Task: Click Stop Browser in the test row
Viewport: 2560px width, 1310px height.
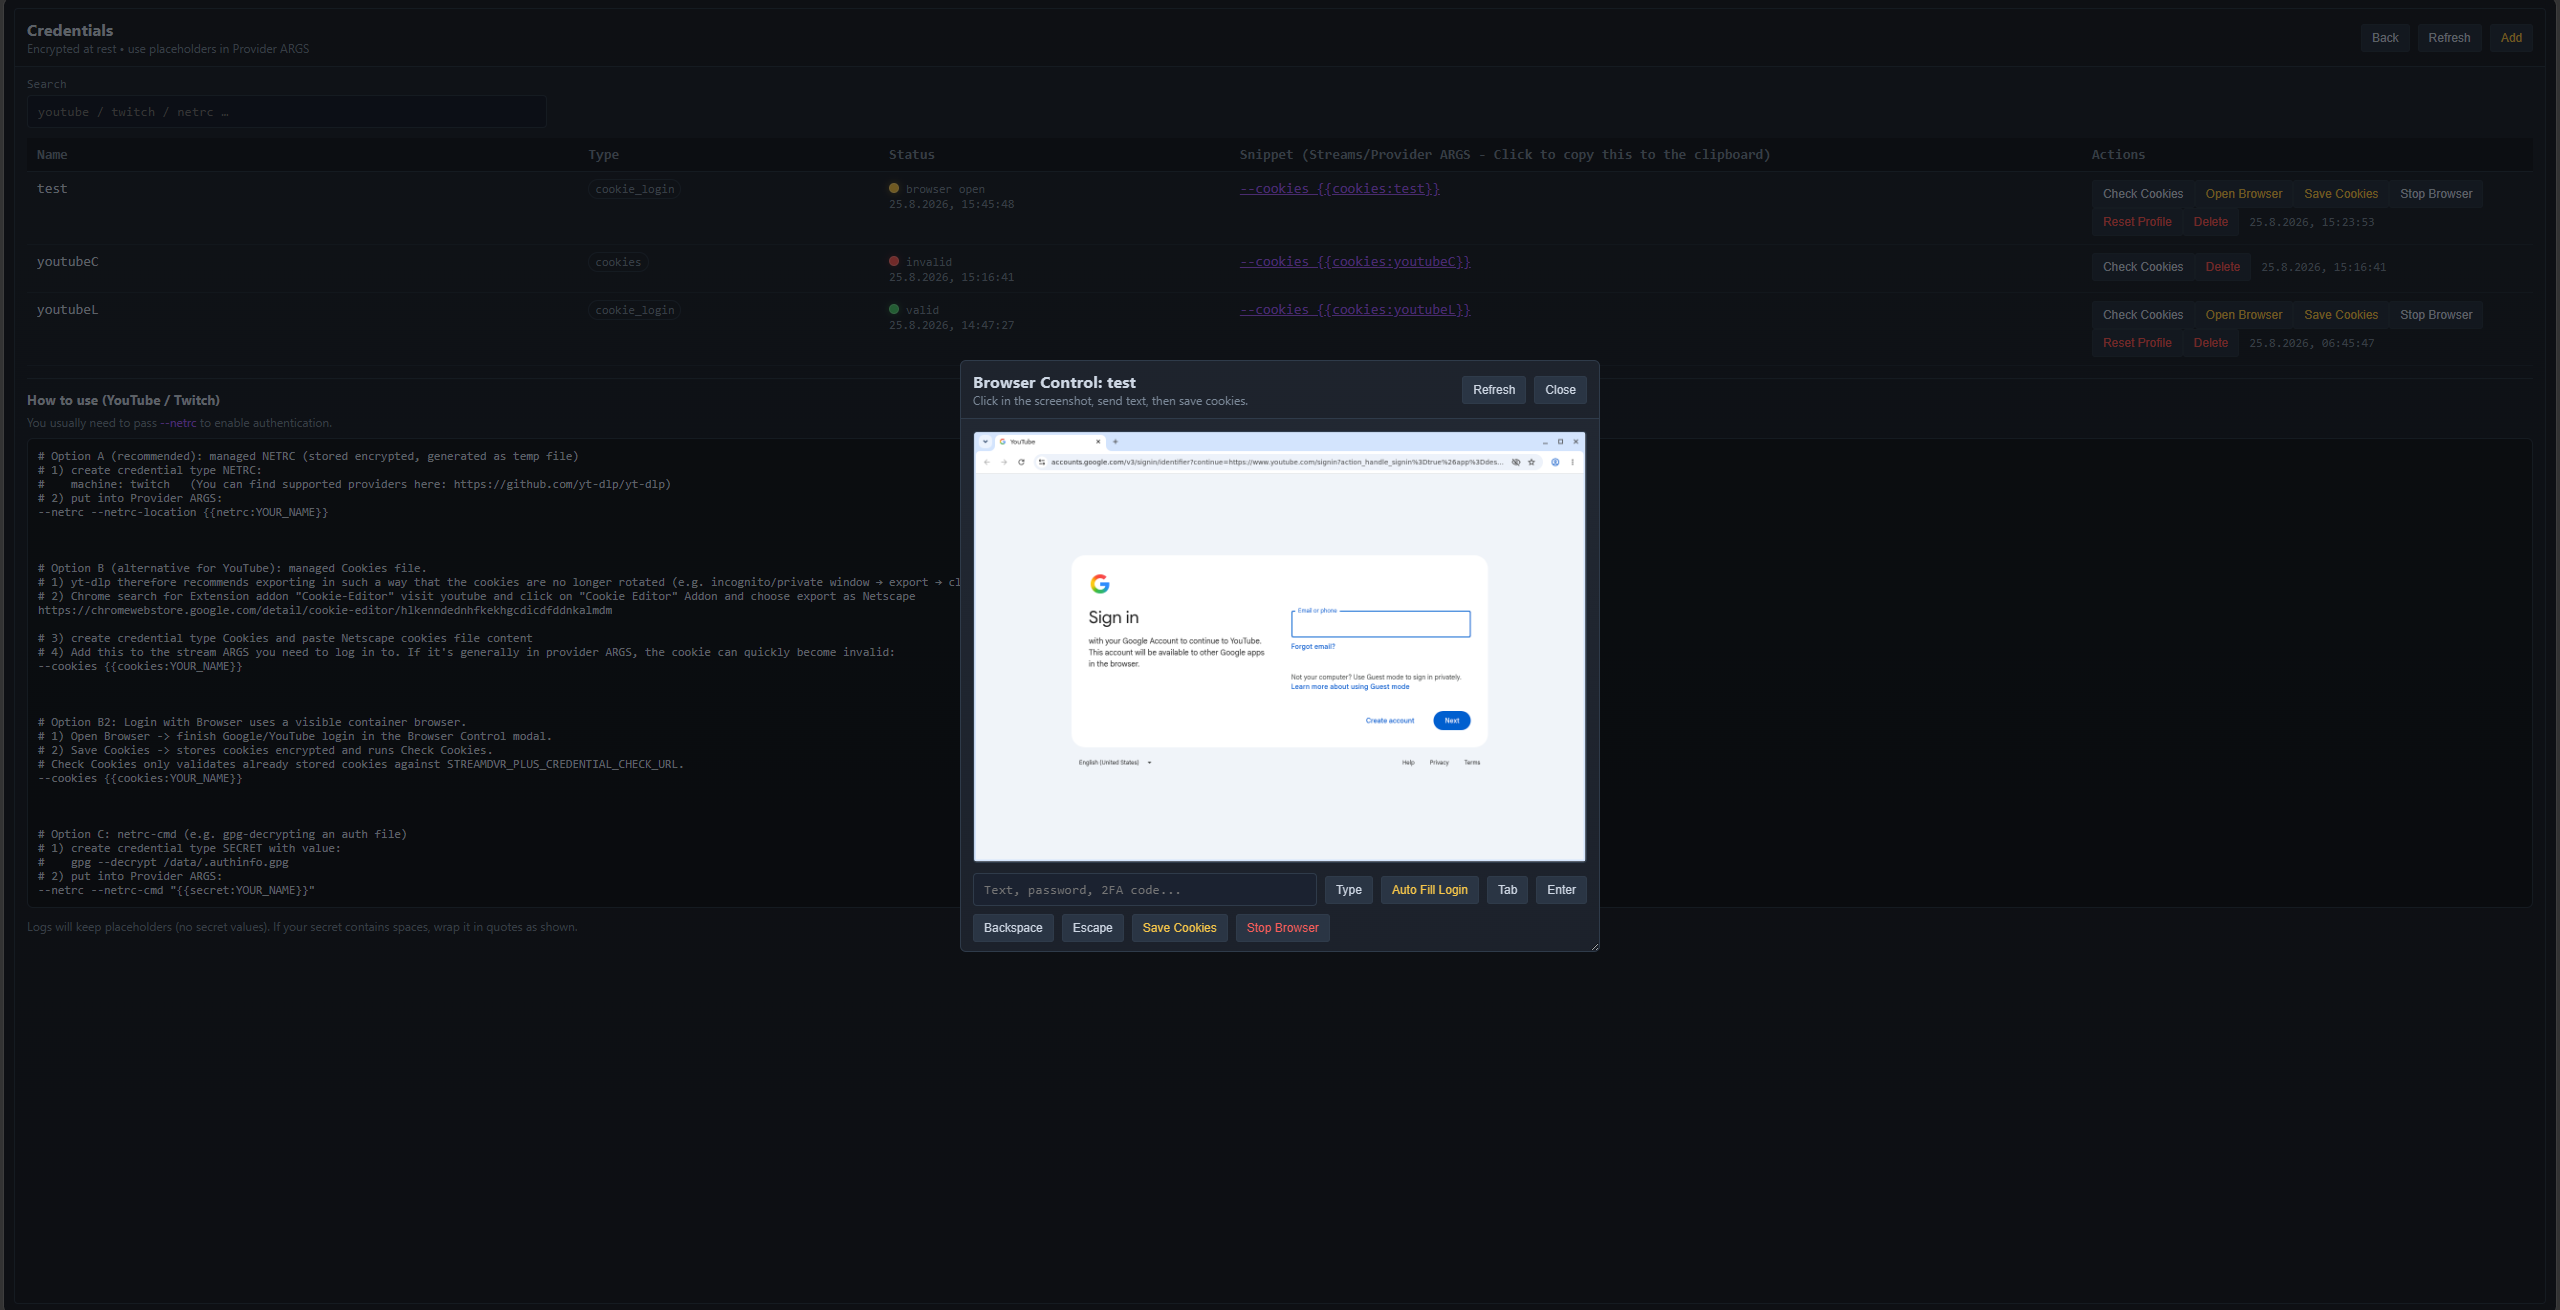Action: 2436,194
